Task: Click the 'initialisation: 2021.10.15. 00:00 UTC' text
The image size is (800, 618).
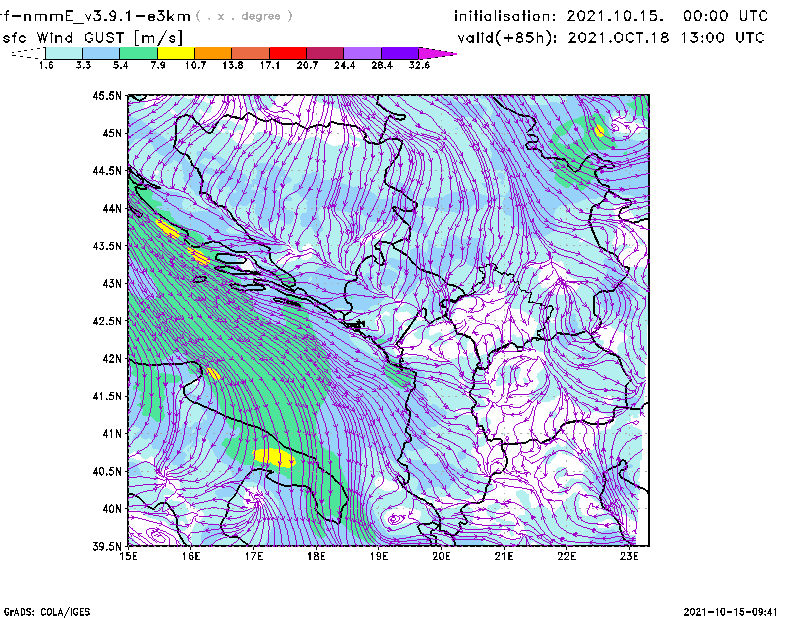Action: (x=611, y=16)
